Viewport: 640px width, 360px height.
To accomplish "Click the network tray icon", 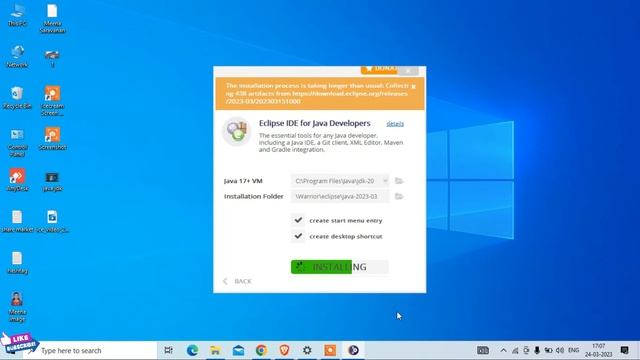I will [x=515, y=351].
